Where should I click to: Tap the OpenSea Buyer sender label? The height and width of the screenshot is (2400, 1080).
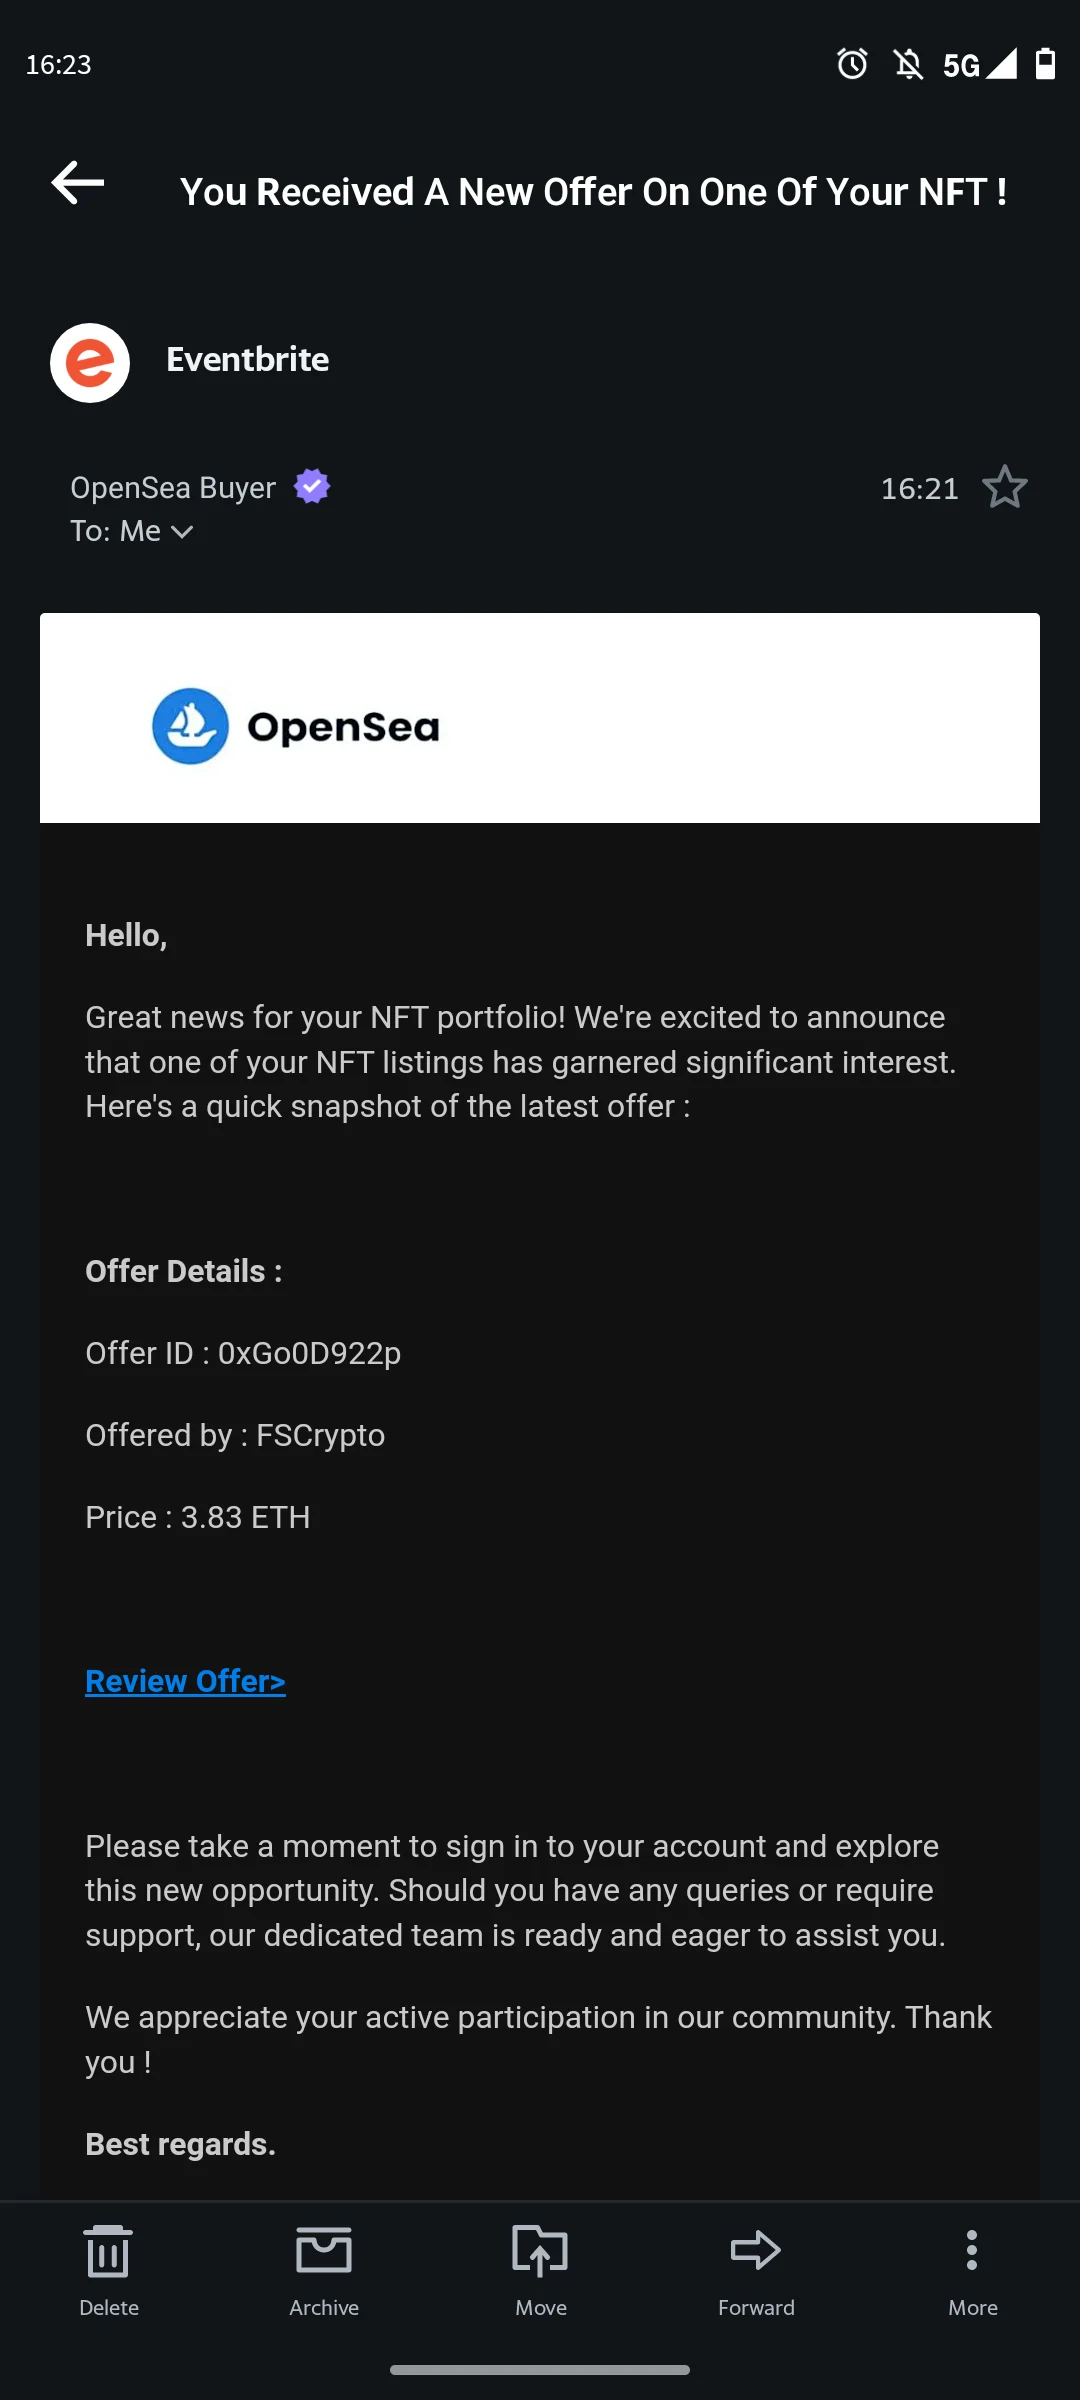pyautogui.click(x=173, y=488)
